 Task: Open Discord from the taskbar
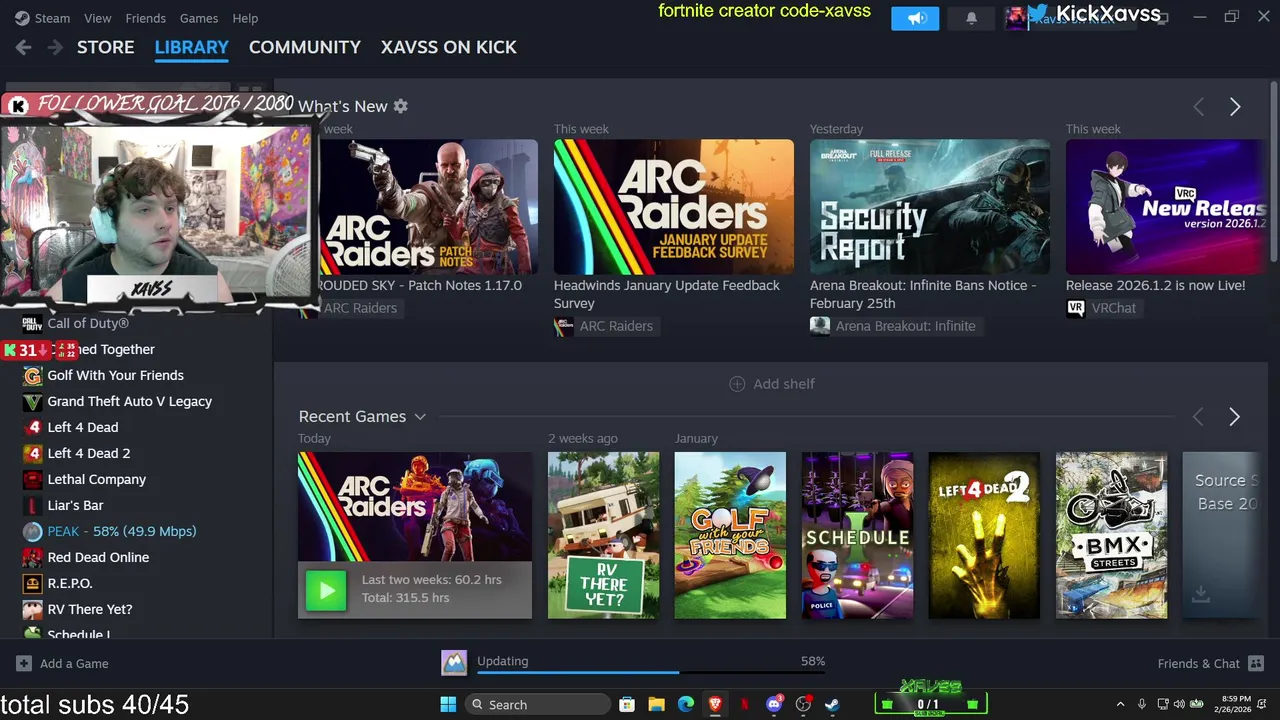[x=773, y=704]
